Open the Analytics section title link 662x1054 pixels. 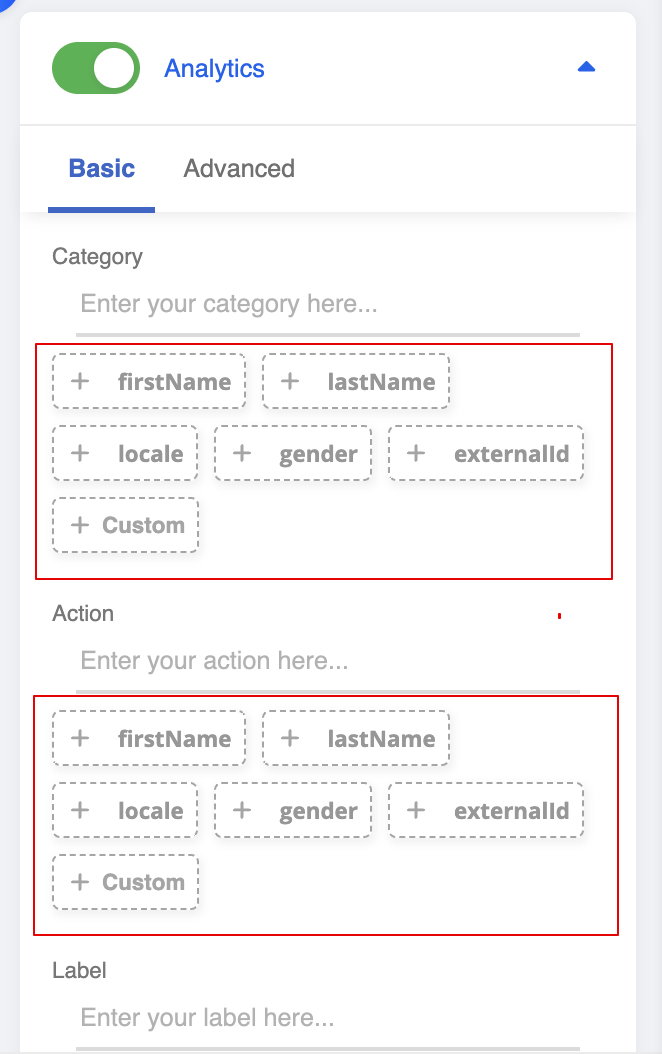click(214, 68)
